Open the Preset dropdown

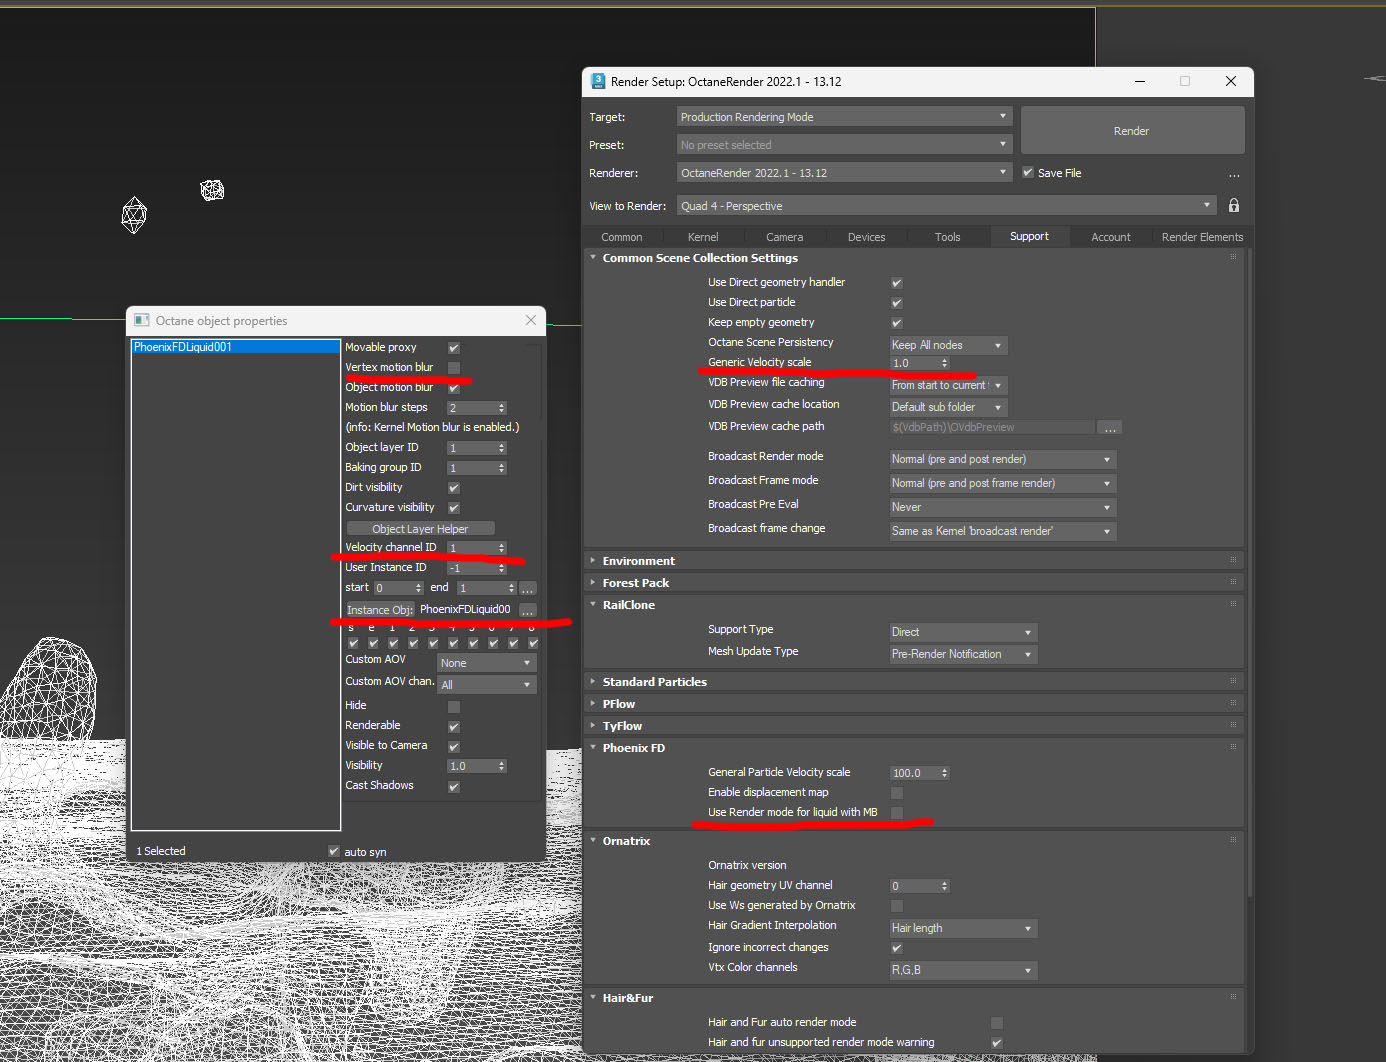click(844, 145)
